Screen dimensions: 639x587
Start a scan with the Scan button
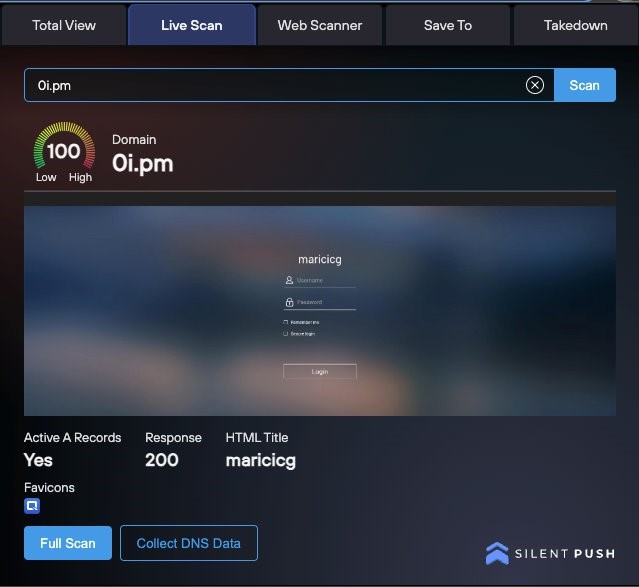584,85
